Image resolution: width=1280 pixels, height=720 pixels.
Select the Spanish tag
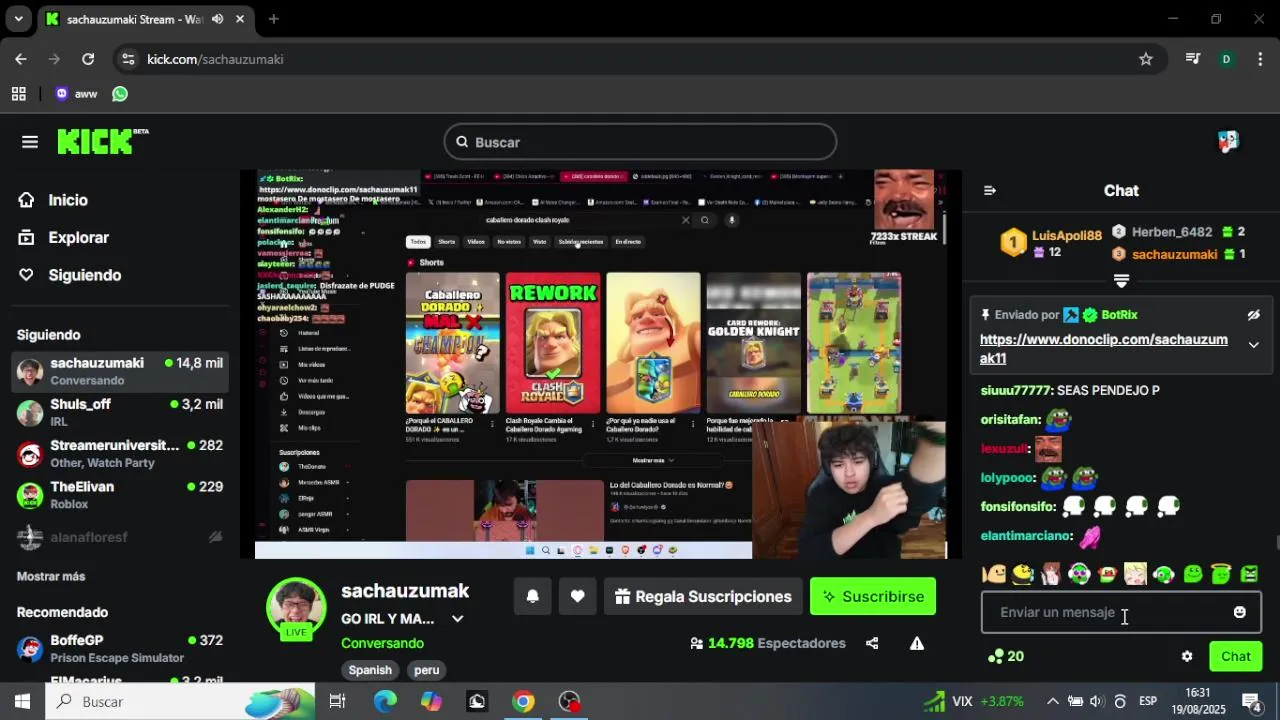pyautogui.click(x=370, y=670)
